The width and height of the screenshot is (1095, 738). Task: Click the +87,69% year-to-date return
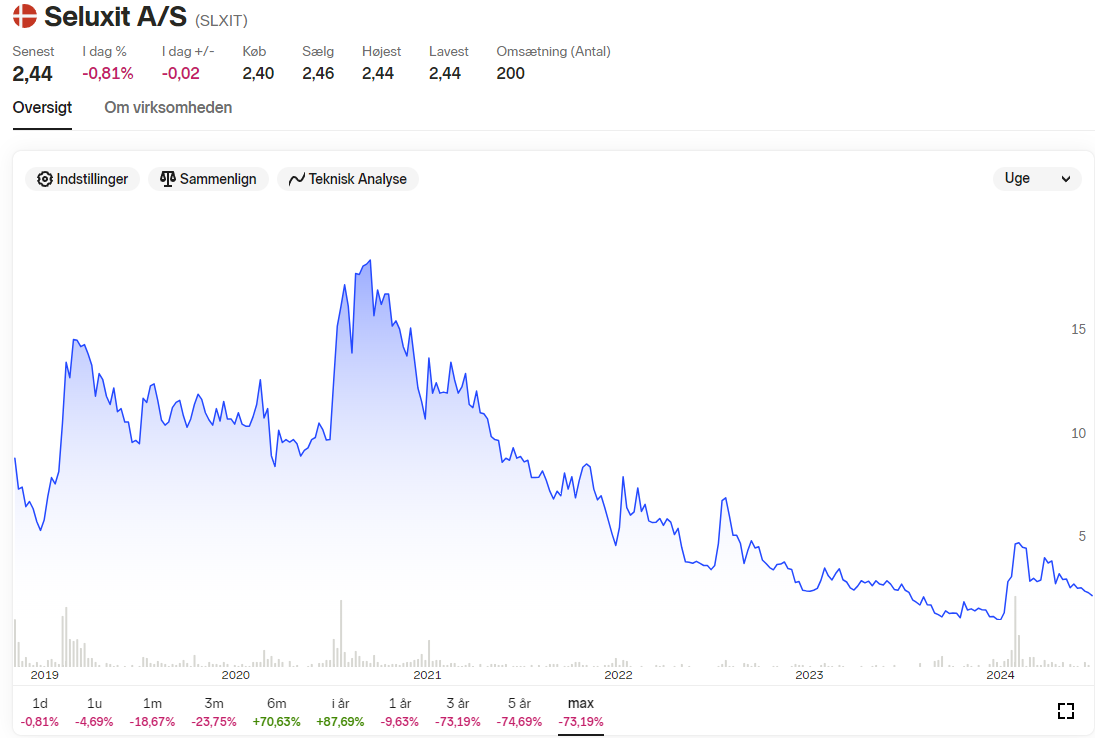coord(340,722)
